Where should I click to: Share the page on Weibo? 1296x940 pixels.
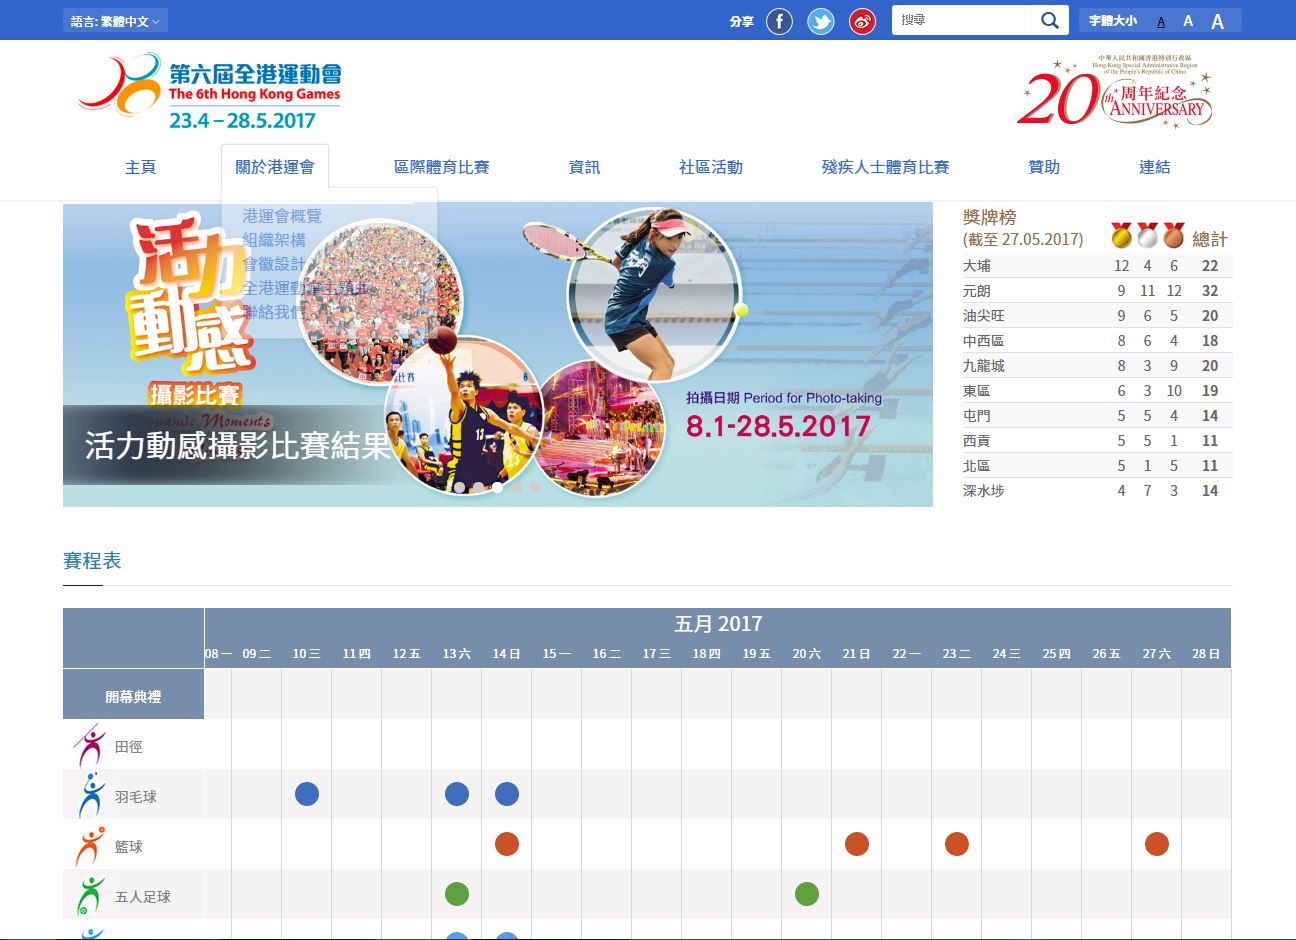coord(862,21)
